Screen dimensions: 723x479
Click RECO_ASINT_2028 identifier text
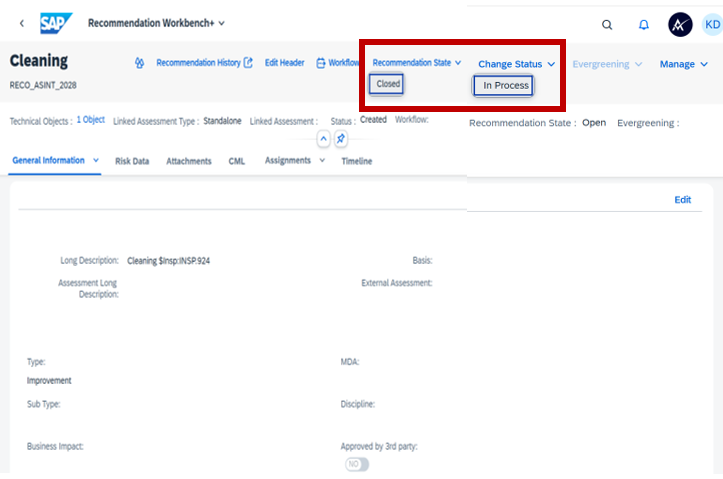[x=43, y=85]
